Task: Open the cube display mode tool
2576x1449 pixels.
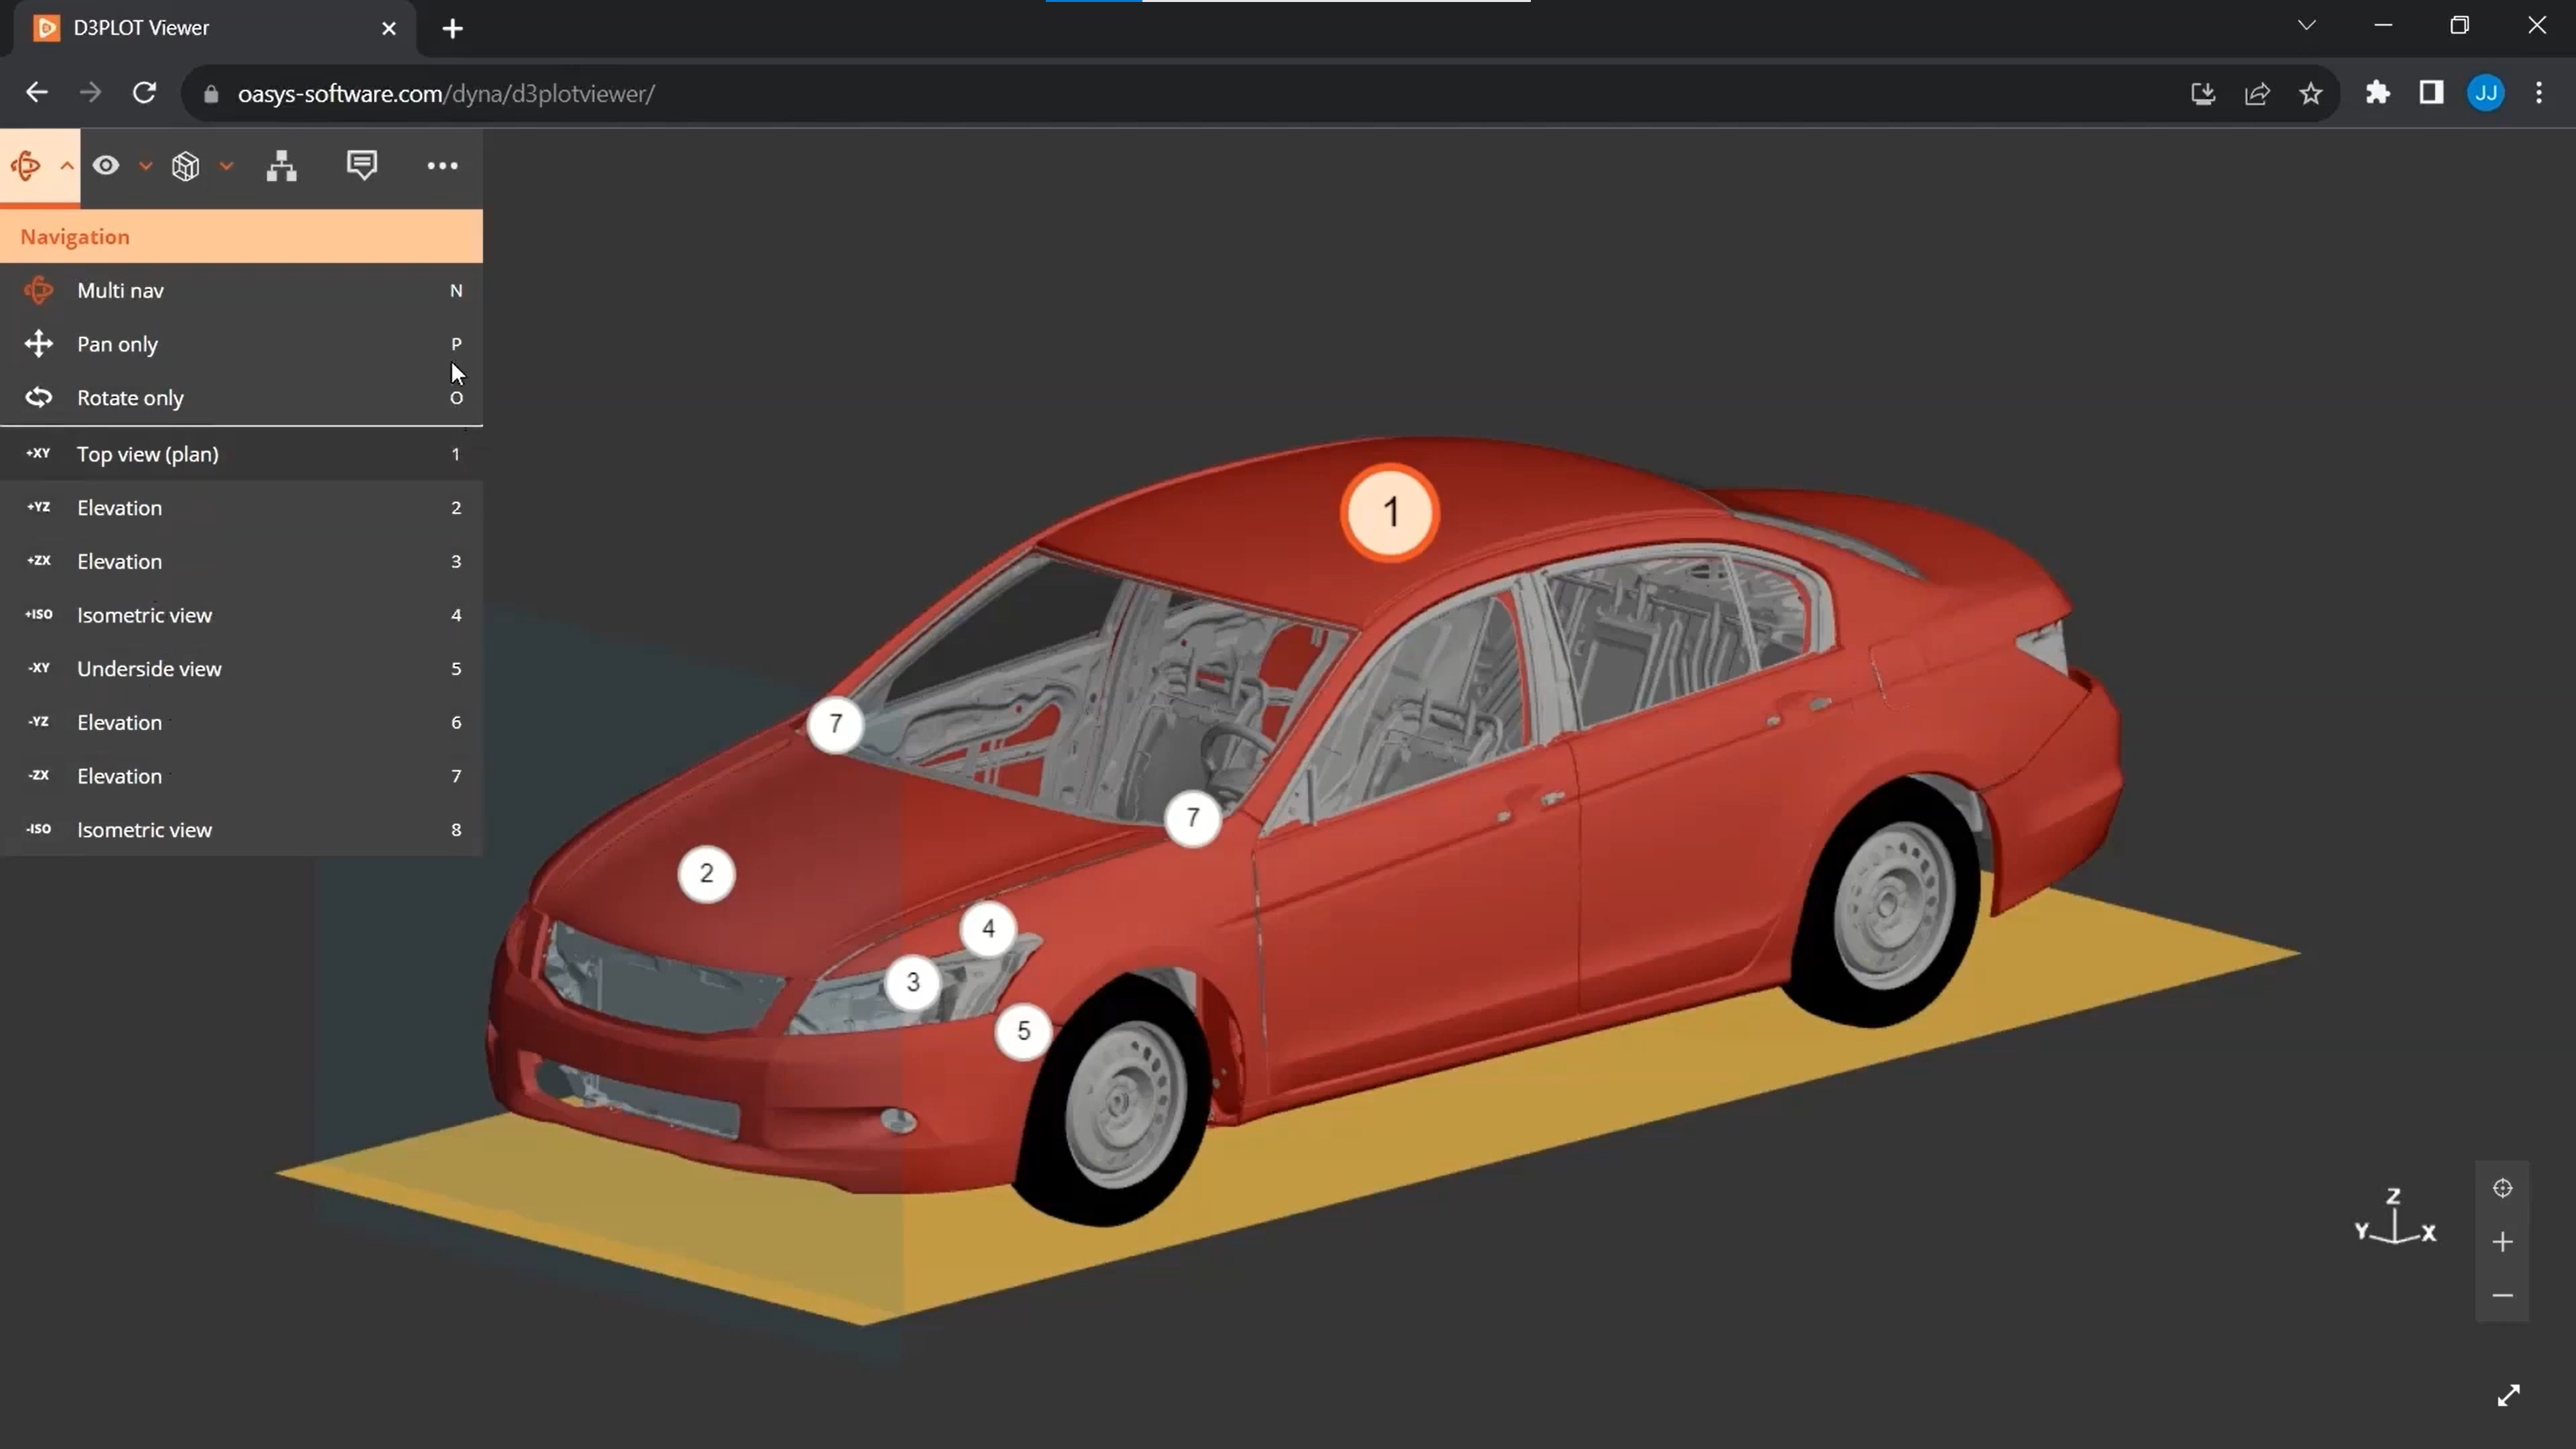Action: coord(186,166)
